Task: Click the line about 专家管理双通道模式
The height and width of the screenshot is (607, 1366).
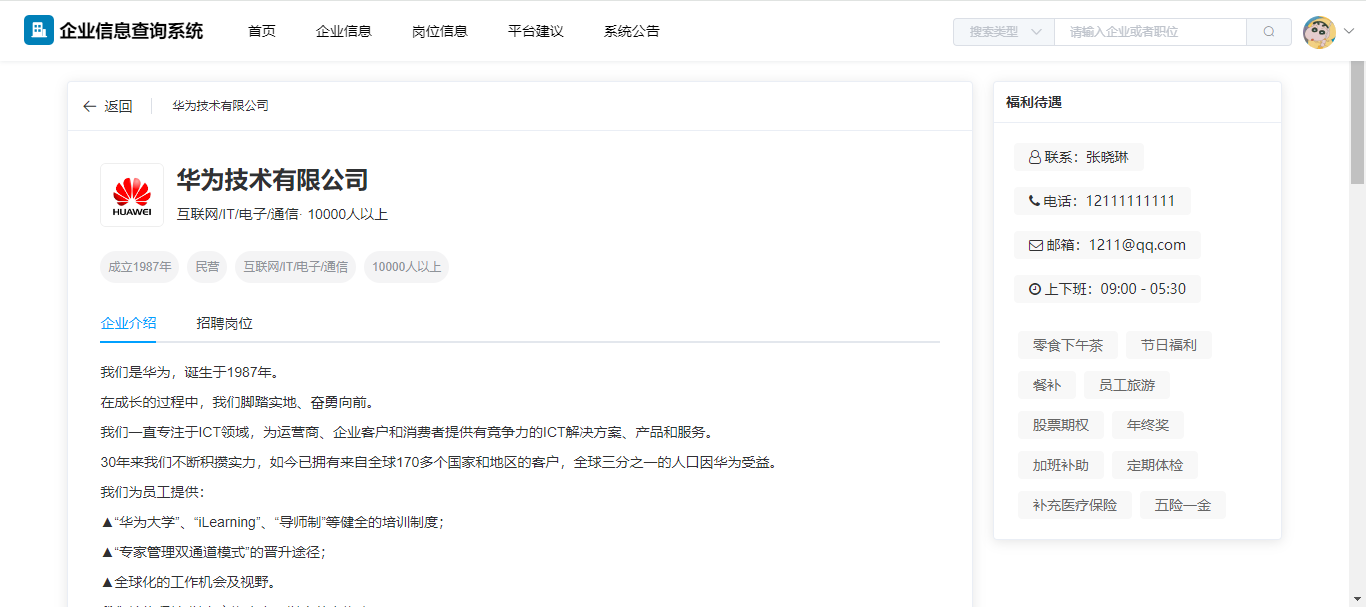Action: tap(213, 552)
